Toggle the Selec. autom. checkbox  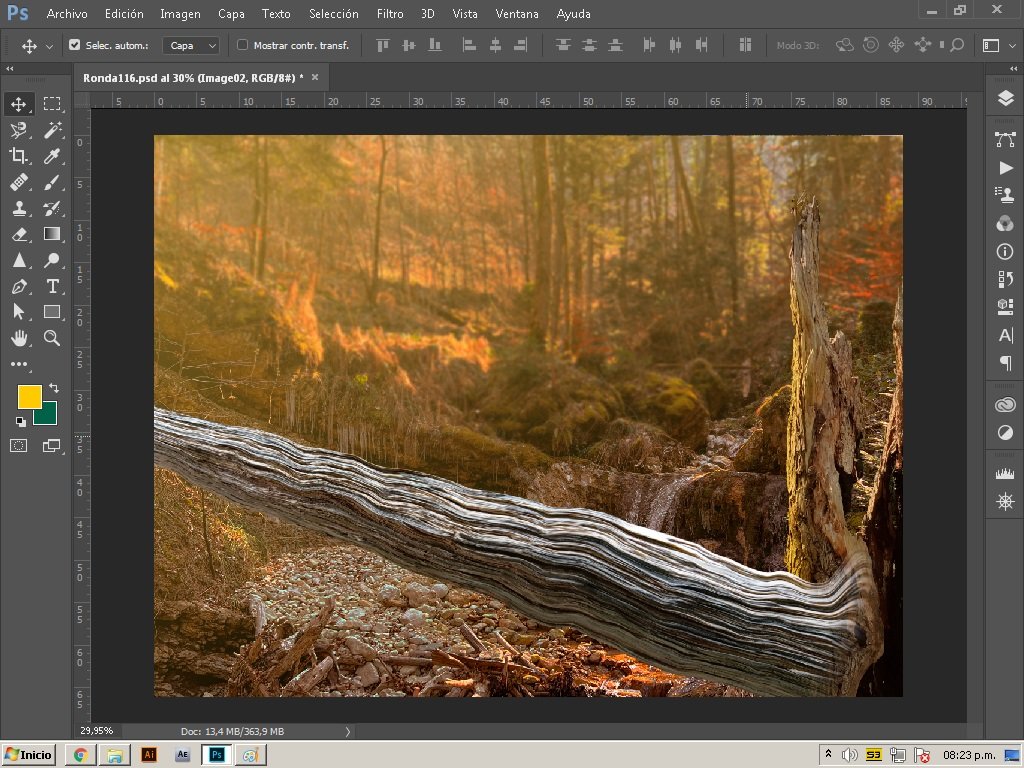[74, 45]
